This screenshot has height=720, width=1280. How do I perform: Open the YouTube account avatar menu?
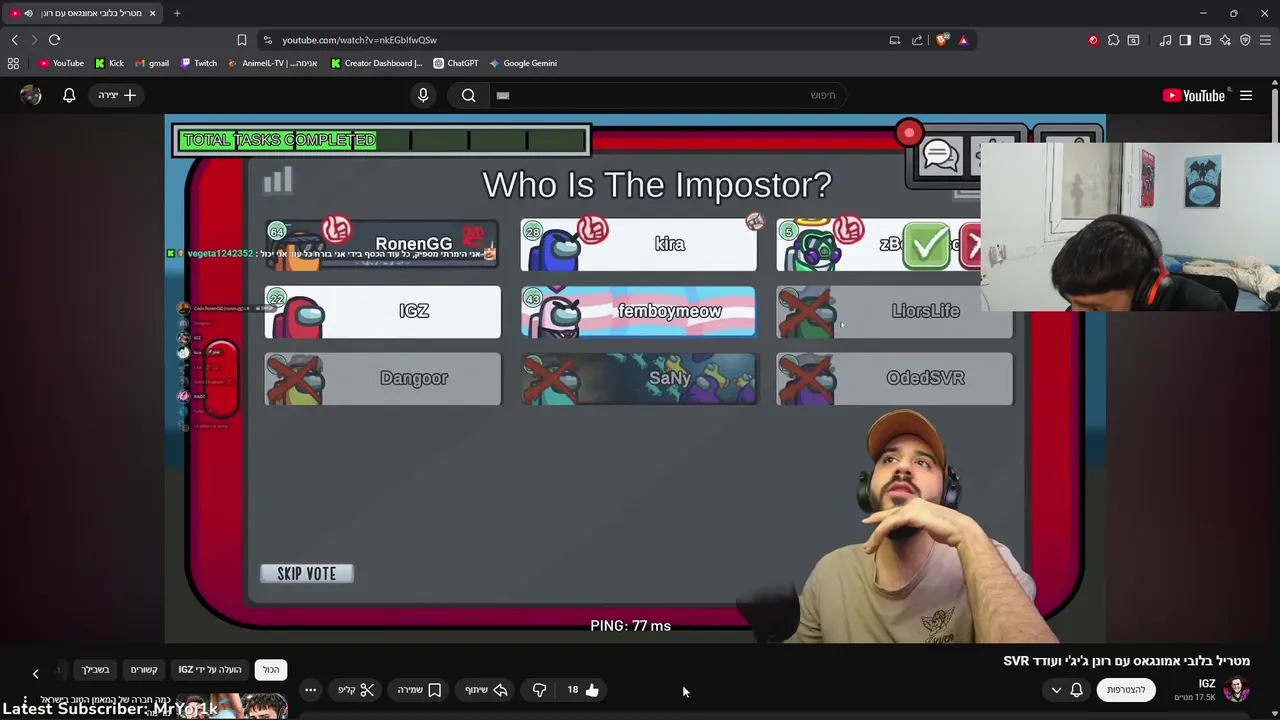31,95
